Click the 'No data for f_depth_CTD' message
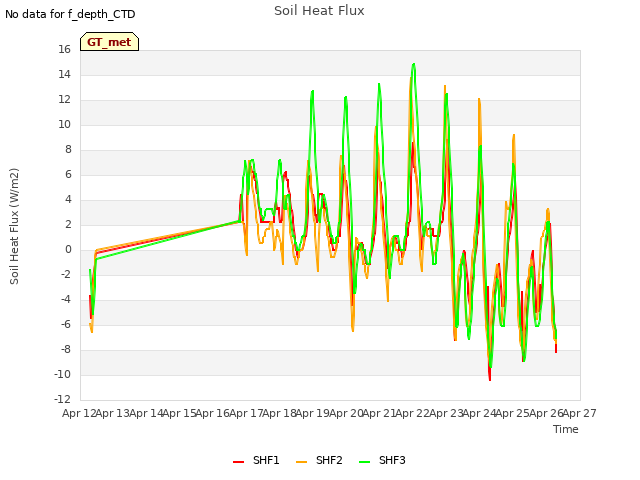 70,14
